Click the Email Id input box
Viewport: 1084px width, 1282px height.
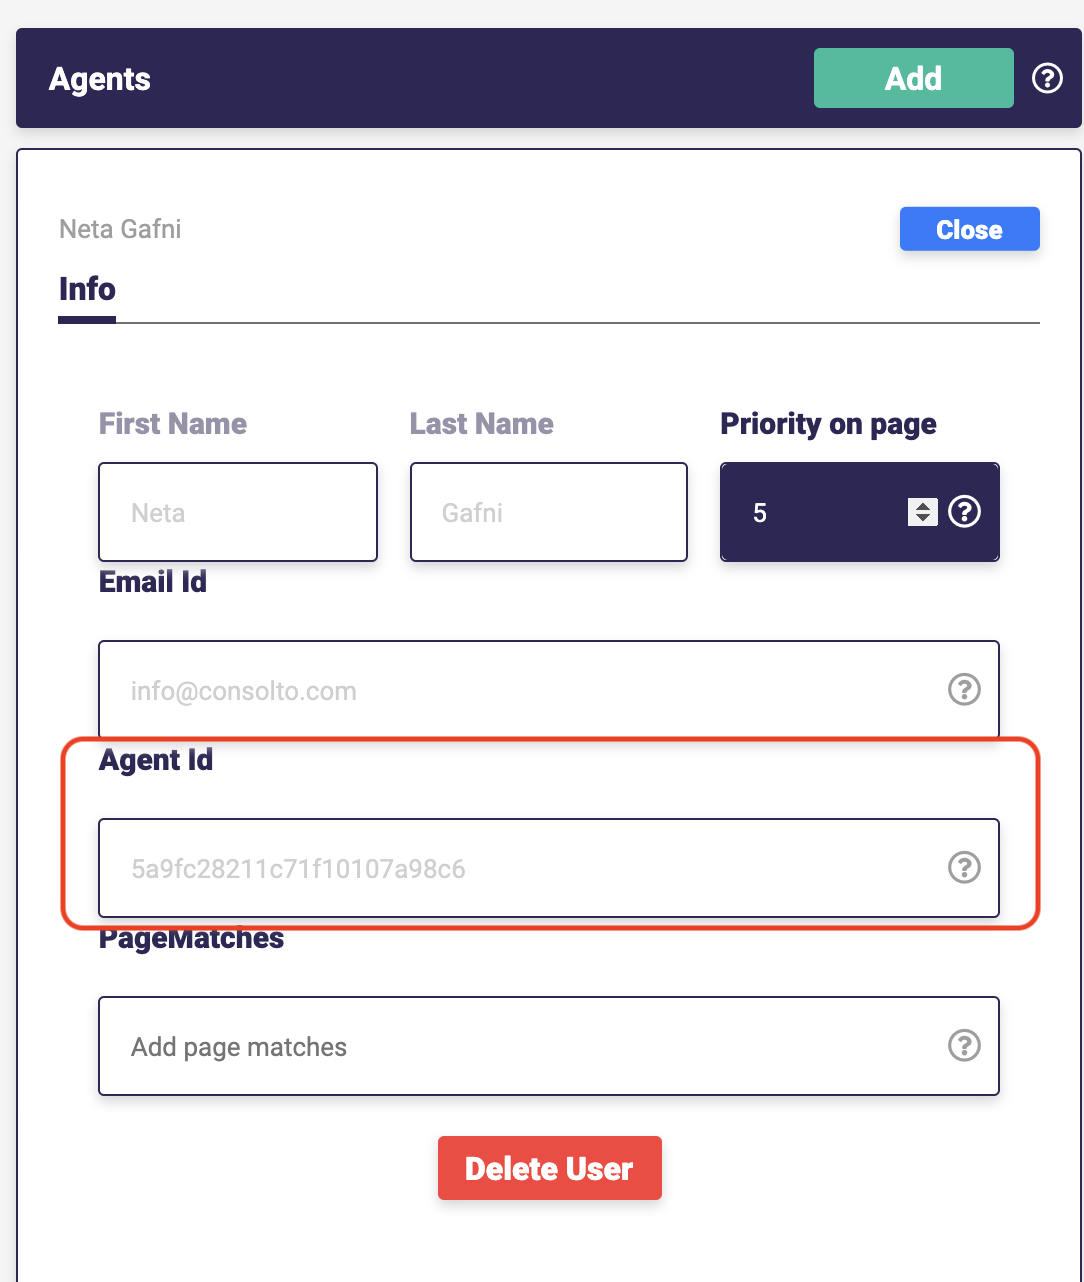point(549,689)
